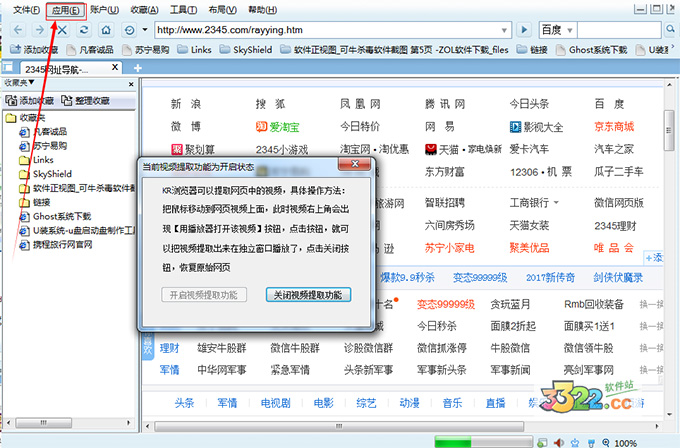Image resolution: width=680 pixels, height=448 pixels.
Task: Select 音乐 category tab
Action: [452, 403]
